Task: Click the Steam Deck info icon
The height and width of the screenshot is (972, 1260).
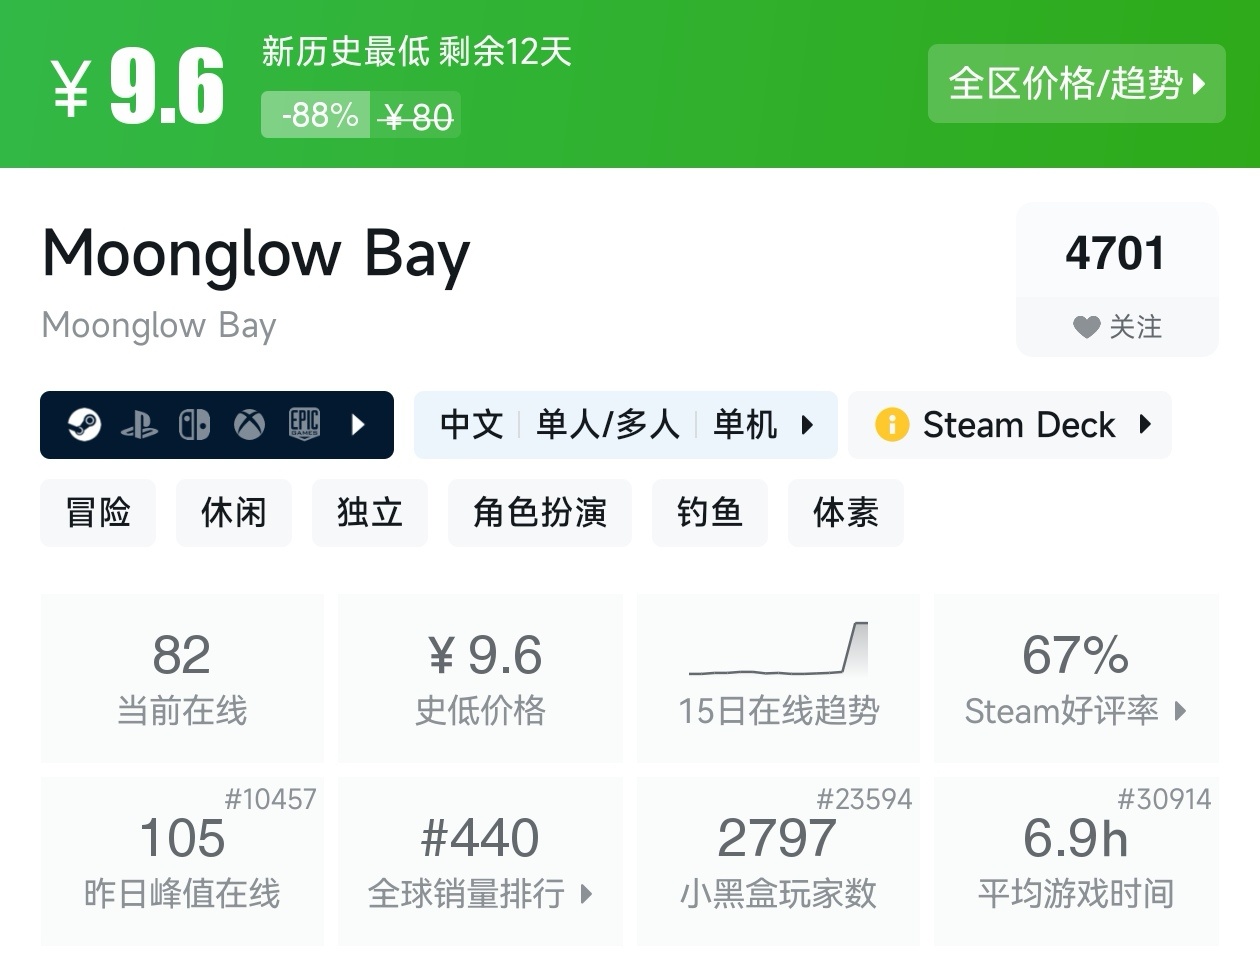Action: point(891,425)
